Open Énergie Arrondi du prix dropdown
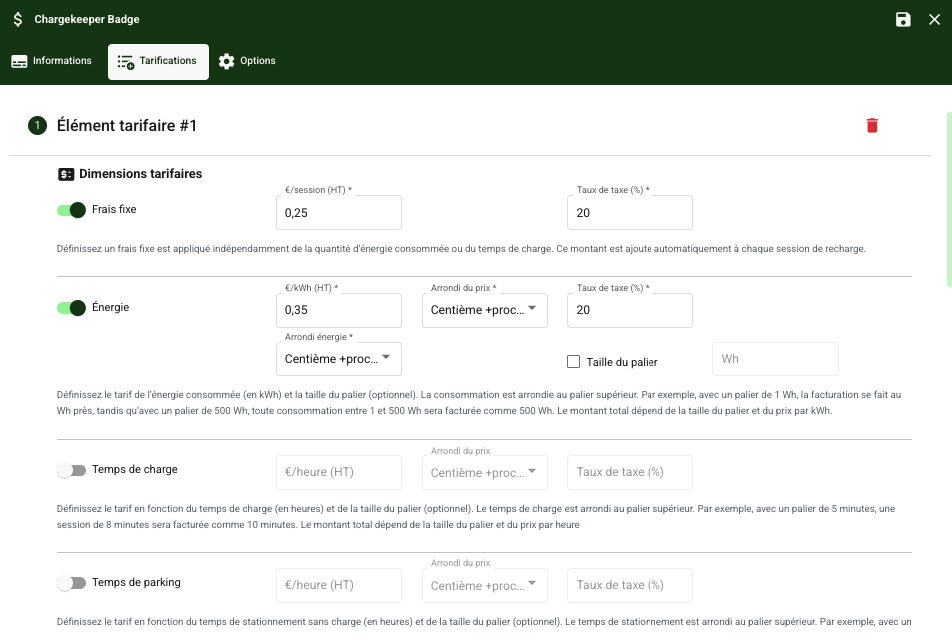 [x=485, y=310]
